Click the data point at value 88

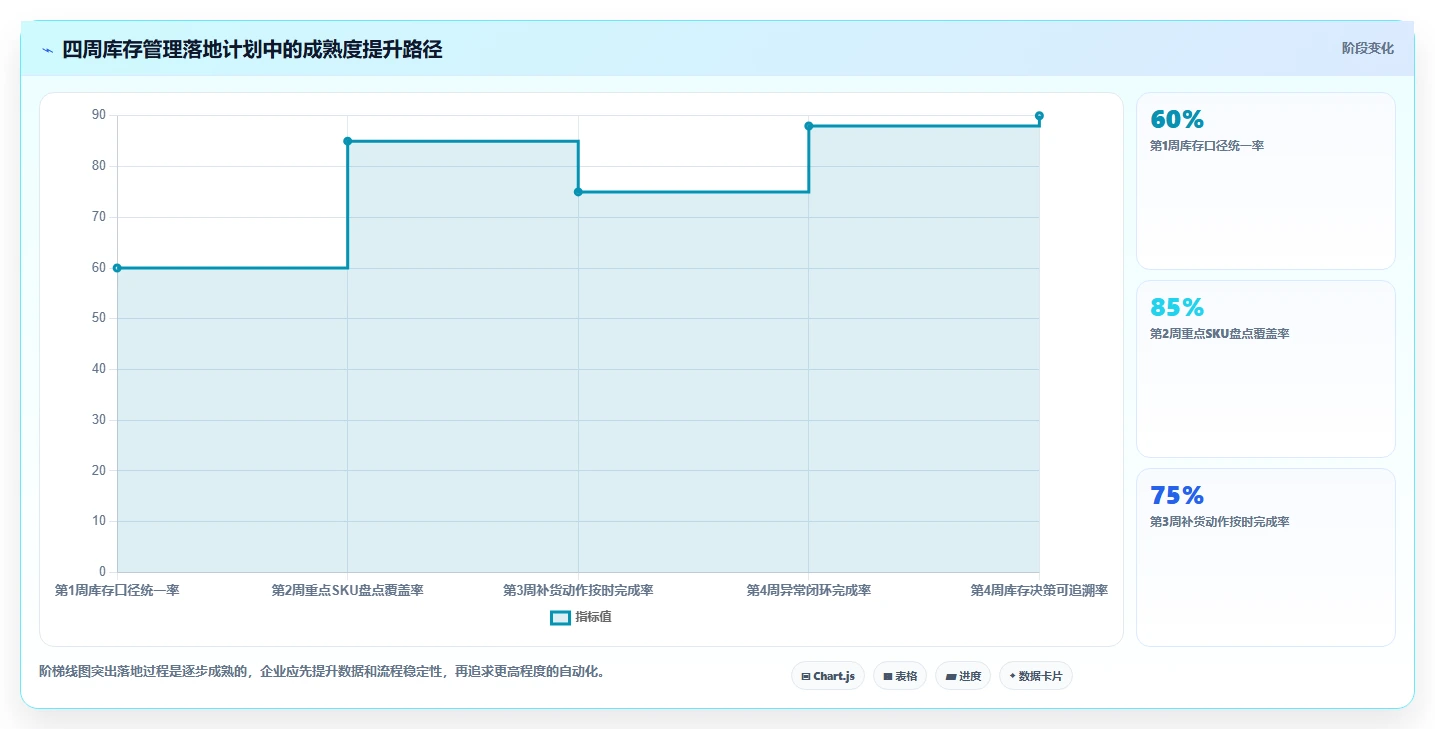click(809, 126)
